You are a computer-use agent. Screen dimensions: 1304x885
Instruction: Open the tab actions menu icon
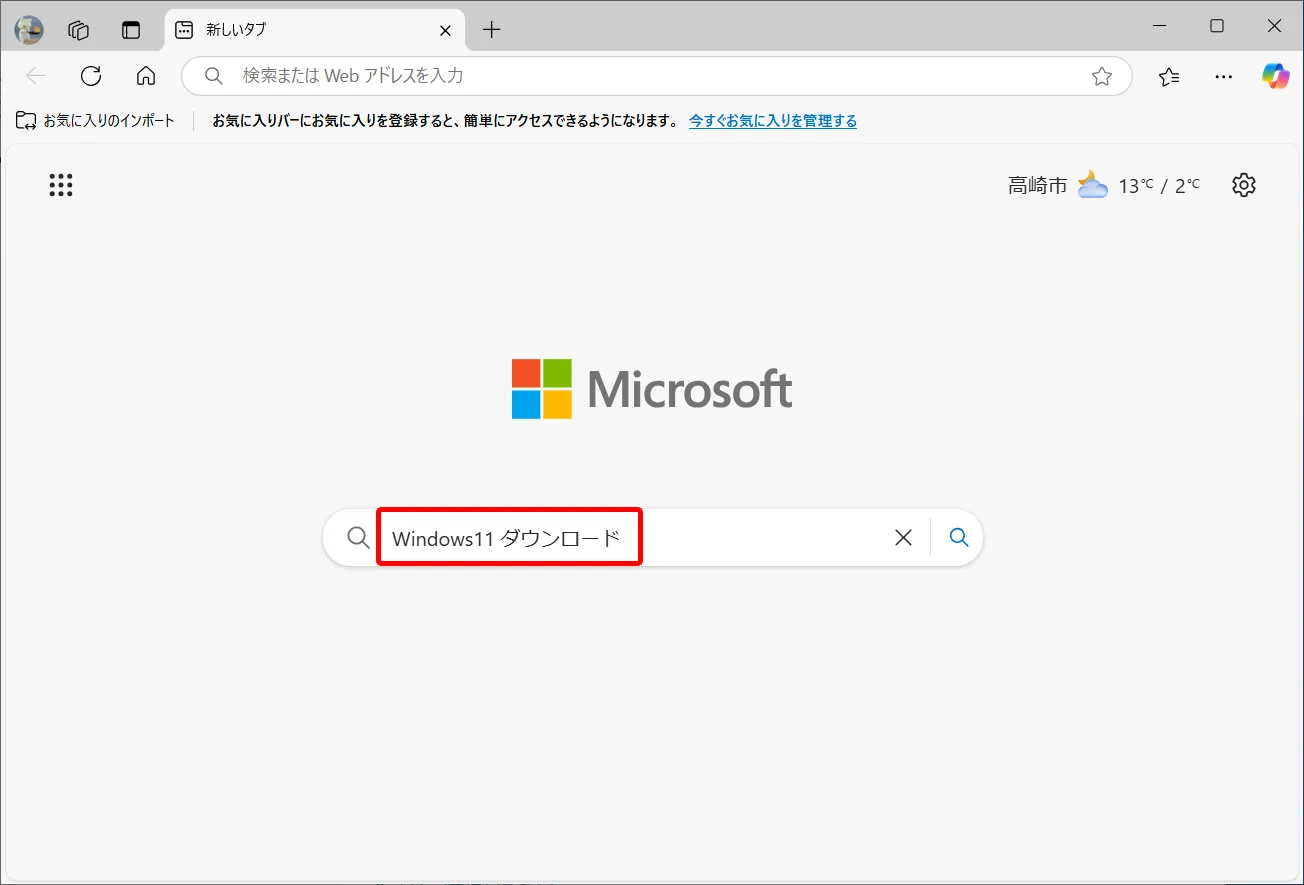click(131, 30)
